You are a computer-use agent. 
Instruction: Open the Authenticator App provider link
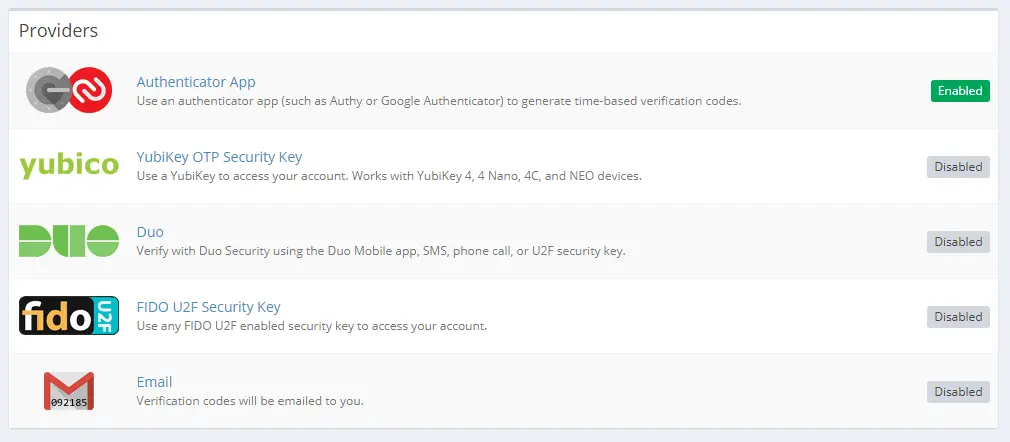click(x=196, y=82)
